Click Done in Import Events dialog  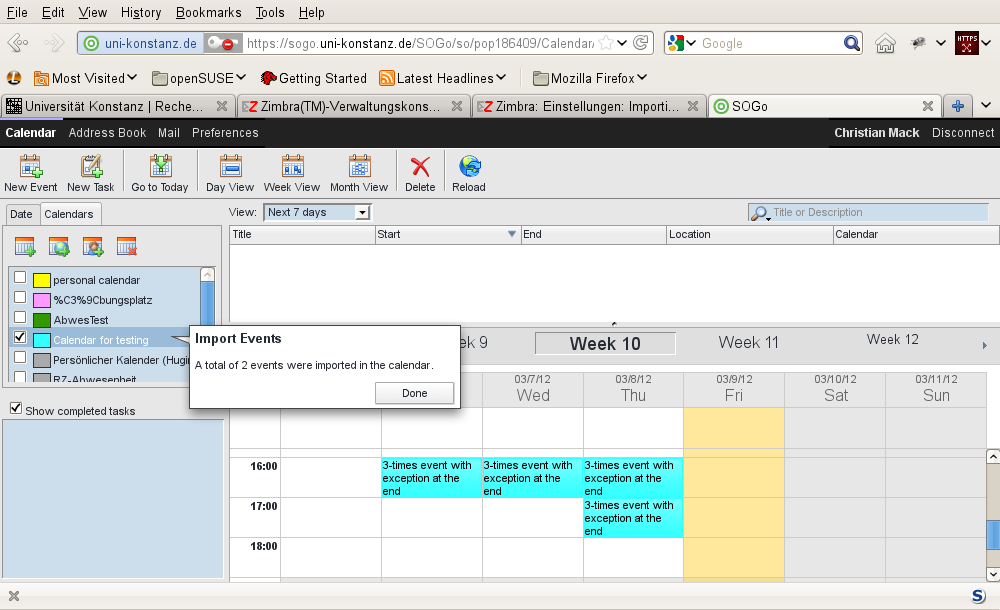coord(414,393)
